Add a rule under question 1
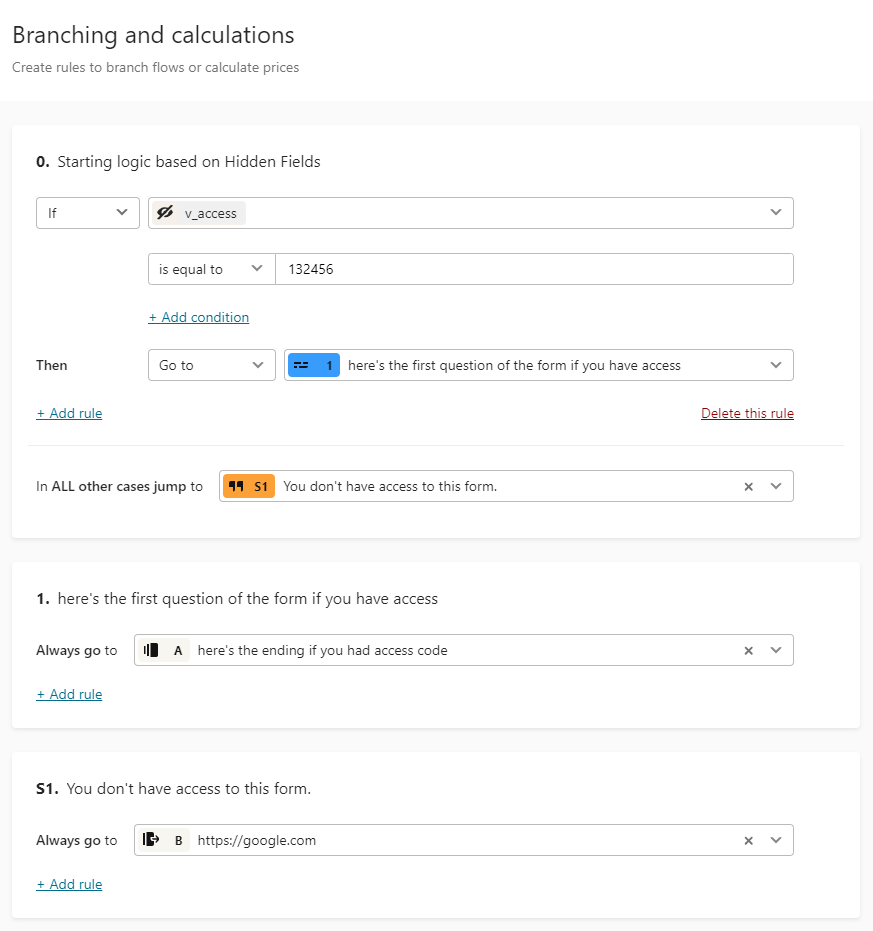 [x=69, y=694]
